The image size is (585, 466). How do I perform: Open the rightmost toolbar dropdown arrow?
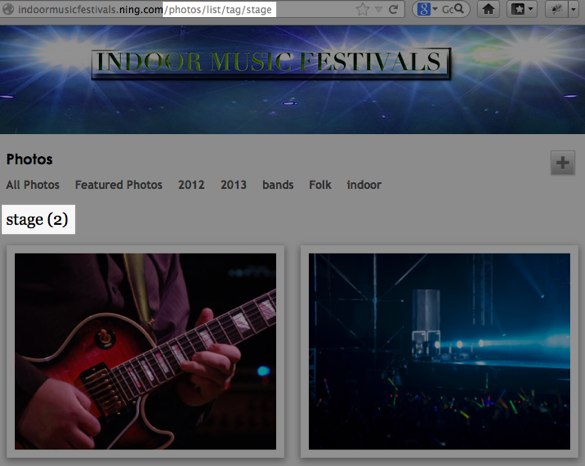[573, 9]
